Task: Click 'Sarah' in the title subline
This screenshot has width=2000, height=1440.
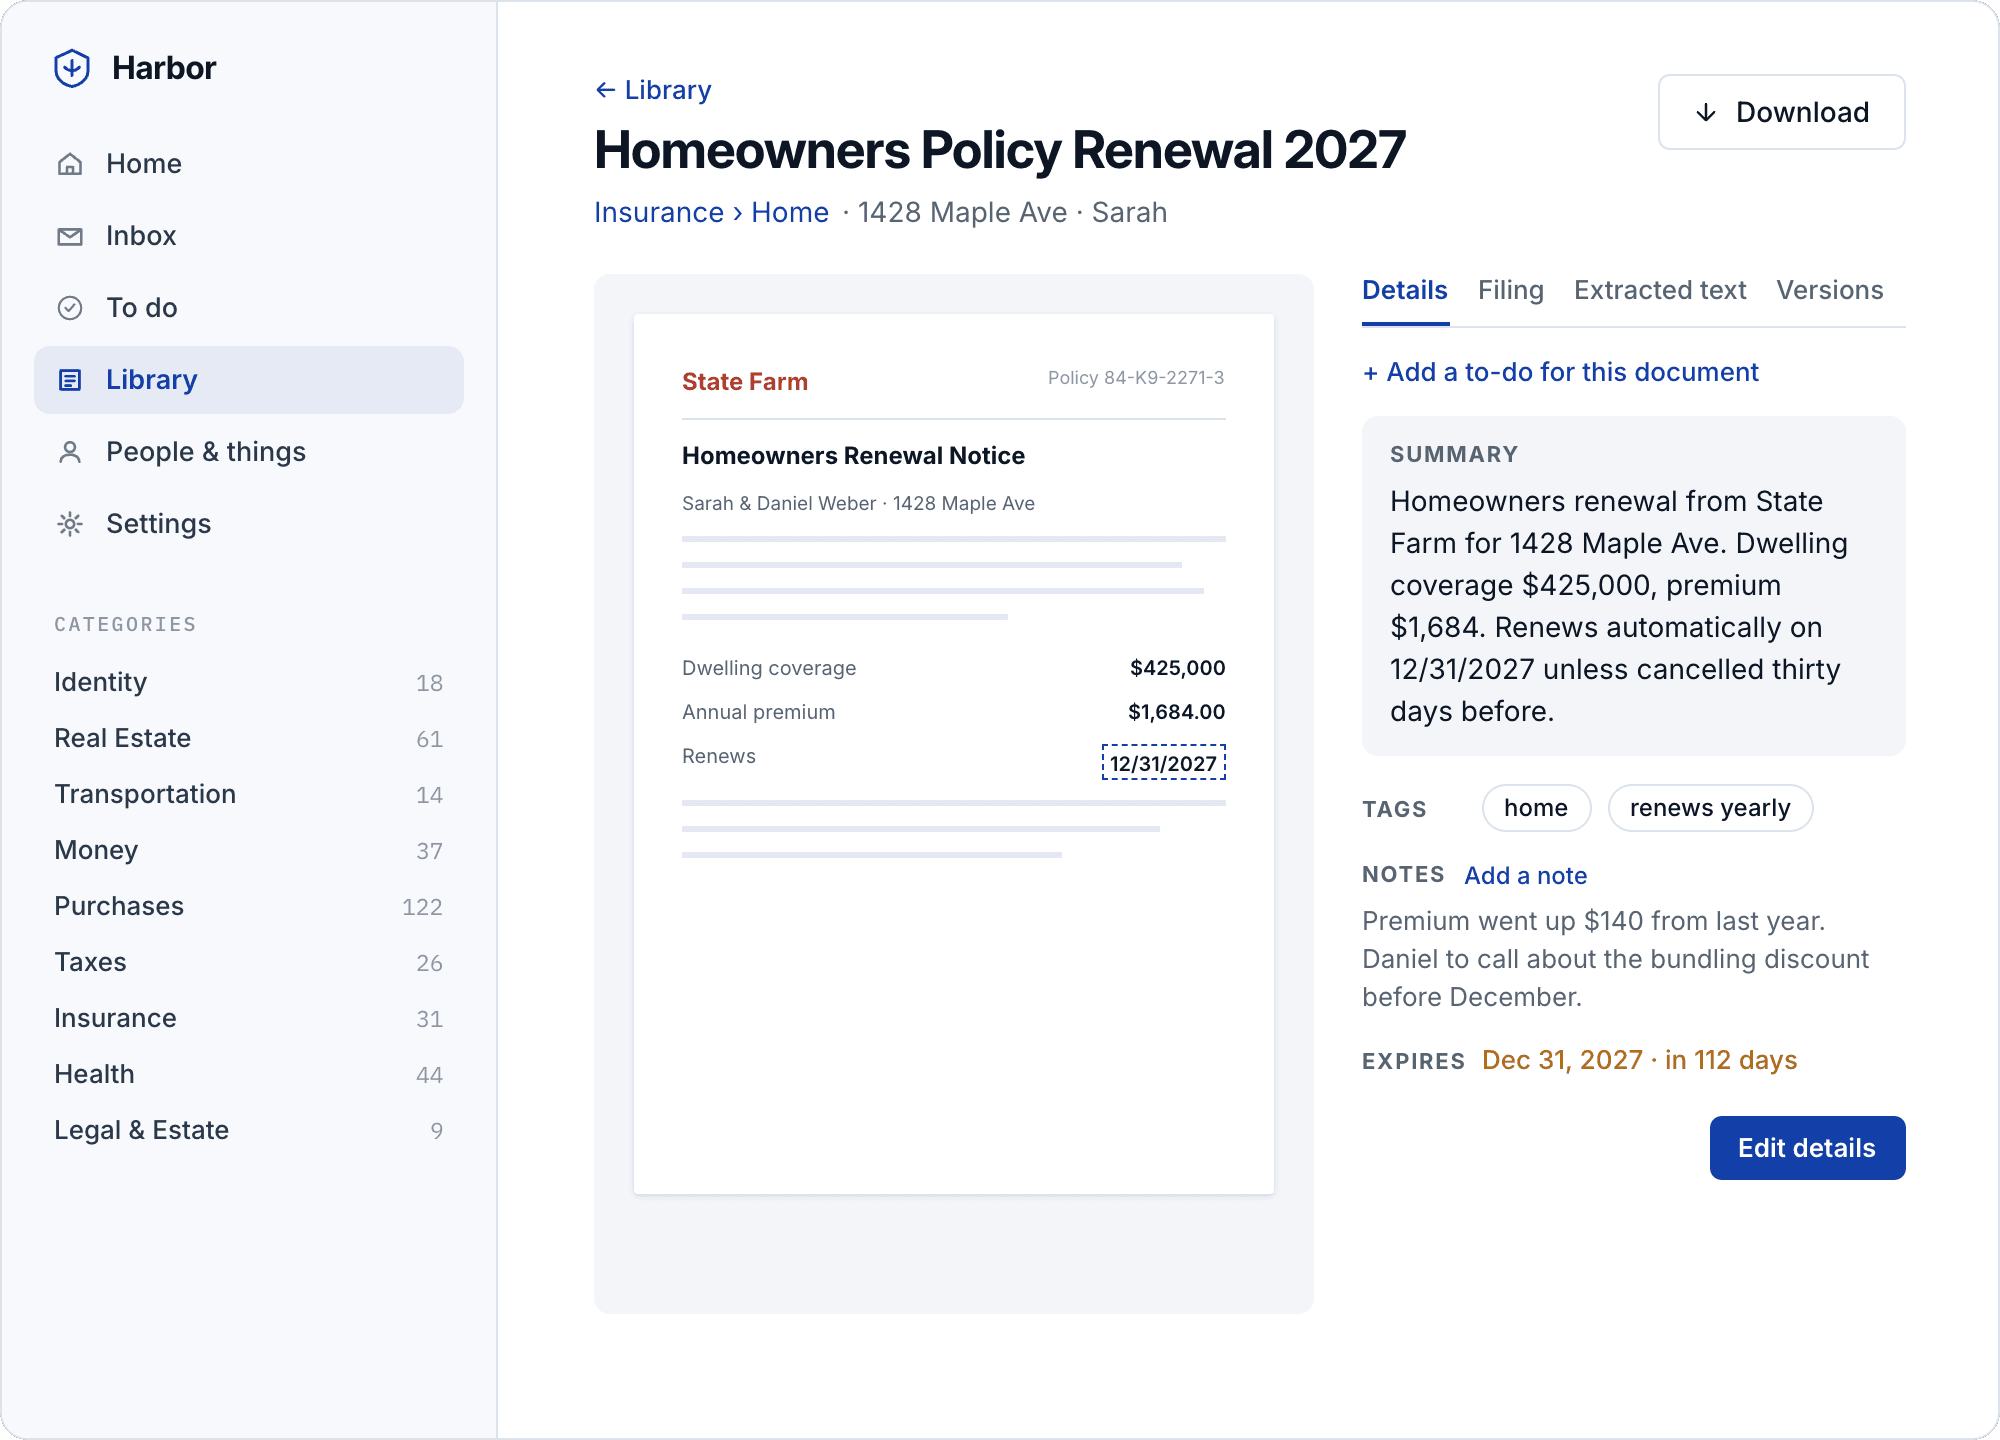Action: tap(1130, 212)
